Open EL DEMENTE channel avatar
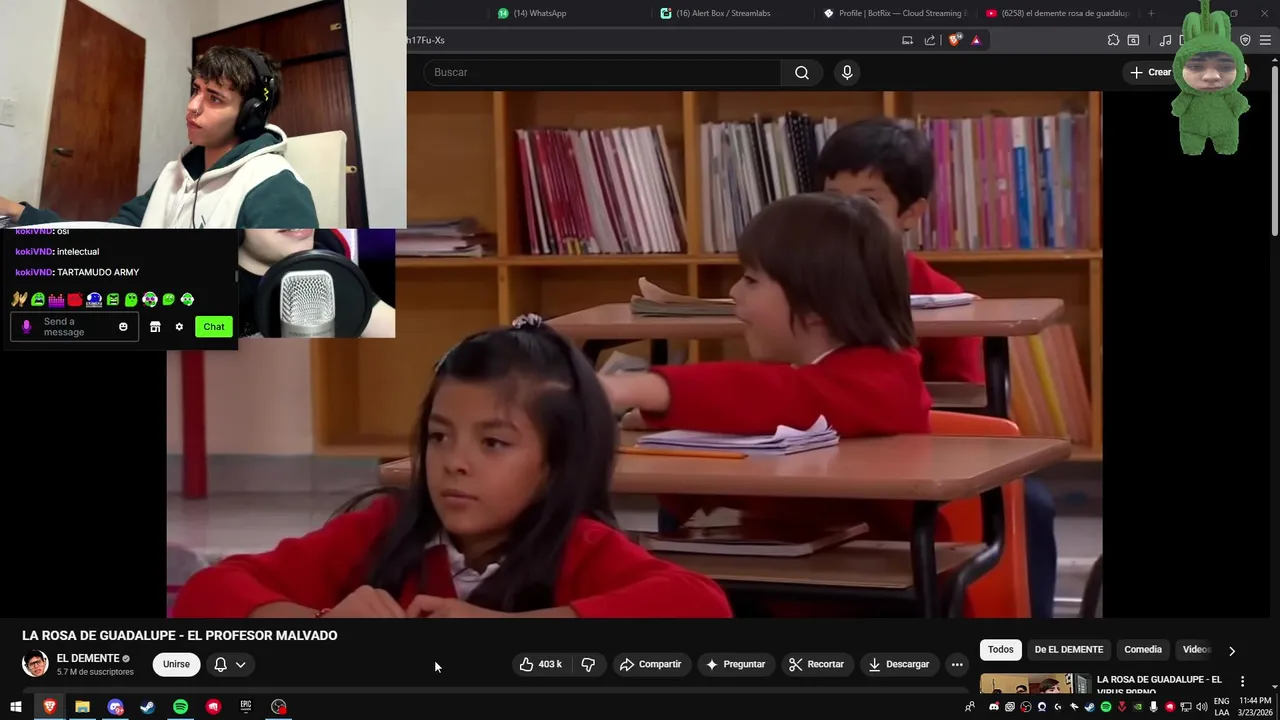Image resolution: width=1280 pixels, height=720 pixels. pyautogui.click(x=35, y=664)
